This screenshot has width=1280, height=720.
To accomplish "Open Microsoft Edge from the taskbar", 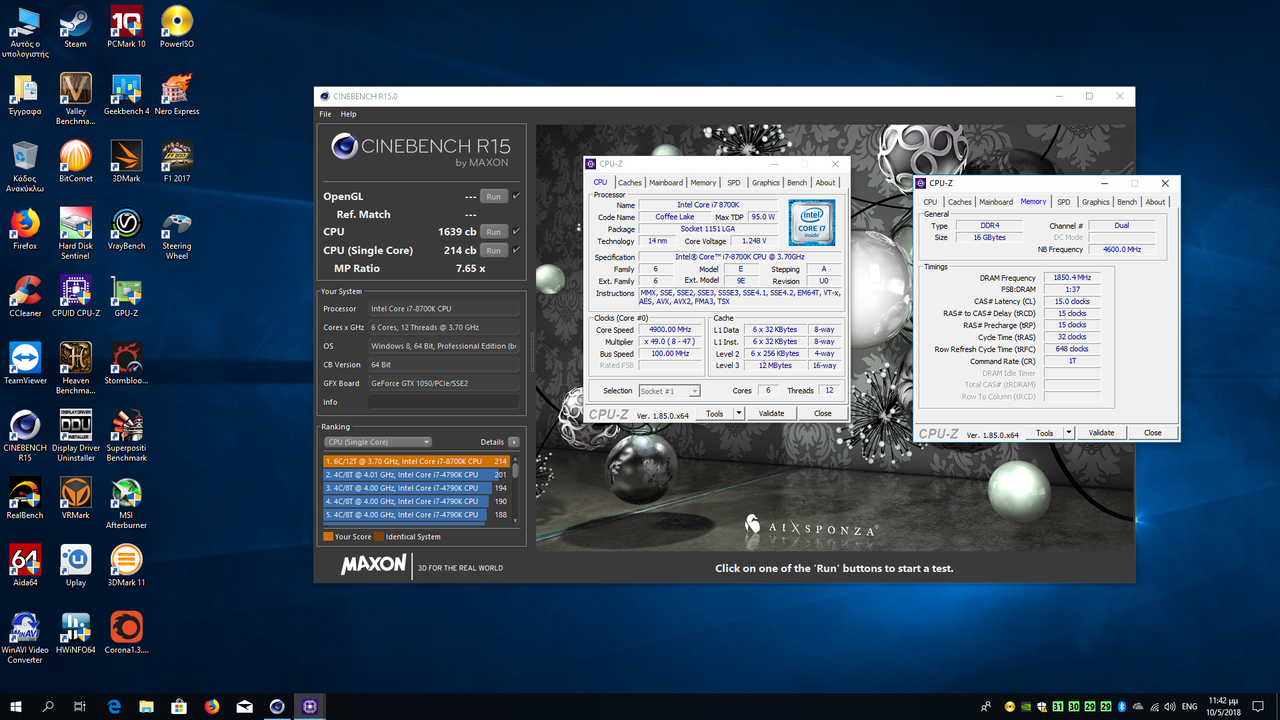I will [114, 706].
